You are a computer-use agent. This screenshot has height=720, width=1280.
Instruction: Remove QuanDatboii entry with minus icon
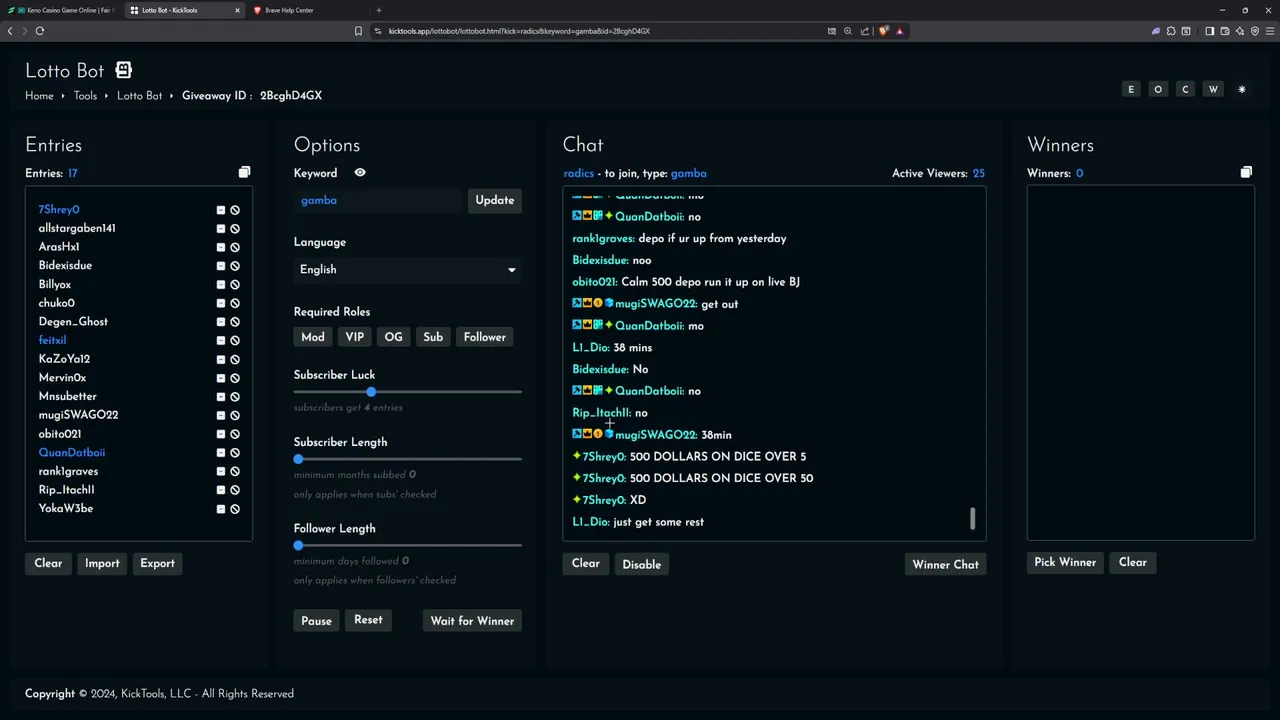tap(221, 453)
